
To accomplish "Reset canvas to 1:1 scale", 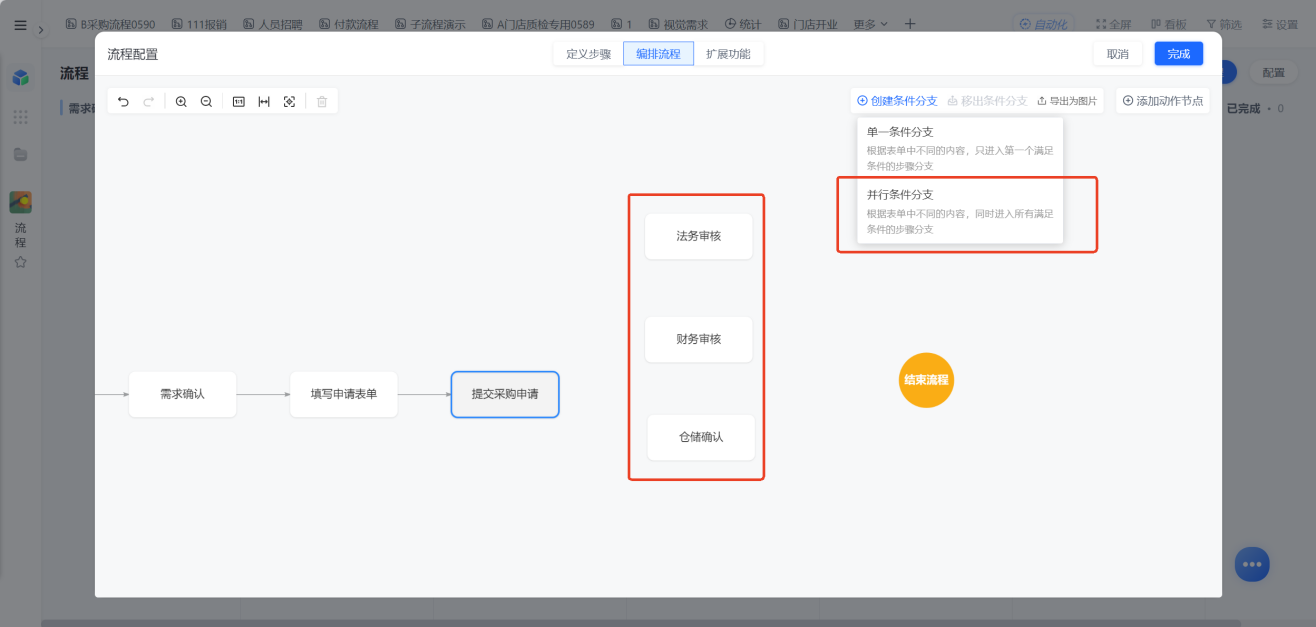I will (239, 102).
